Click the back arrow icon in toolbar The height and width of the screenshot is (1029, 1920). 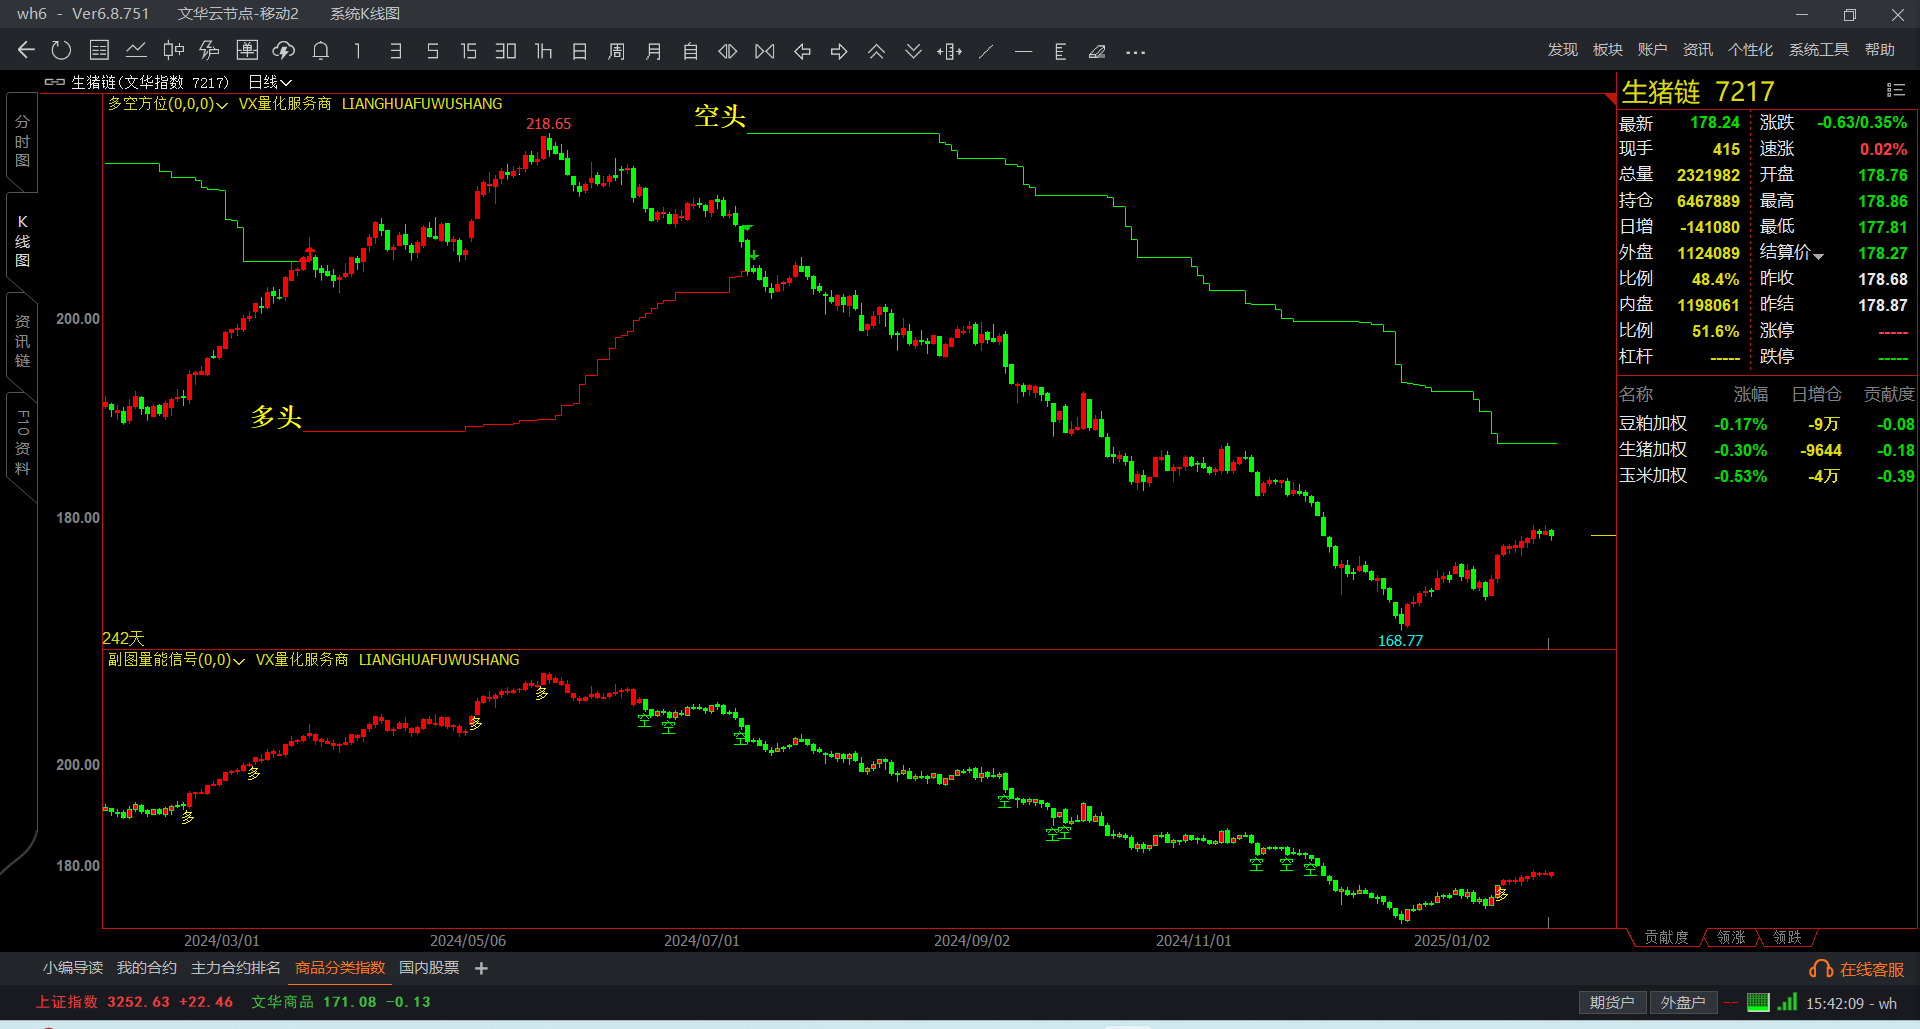tap(26, 51)
